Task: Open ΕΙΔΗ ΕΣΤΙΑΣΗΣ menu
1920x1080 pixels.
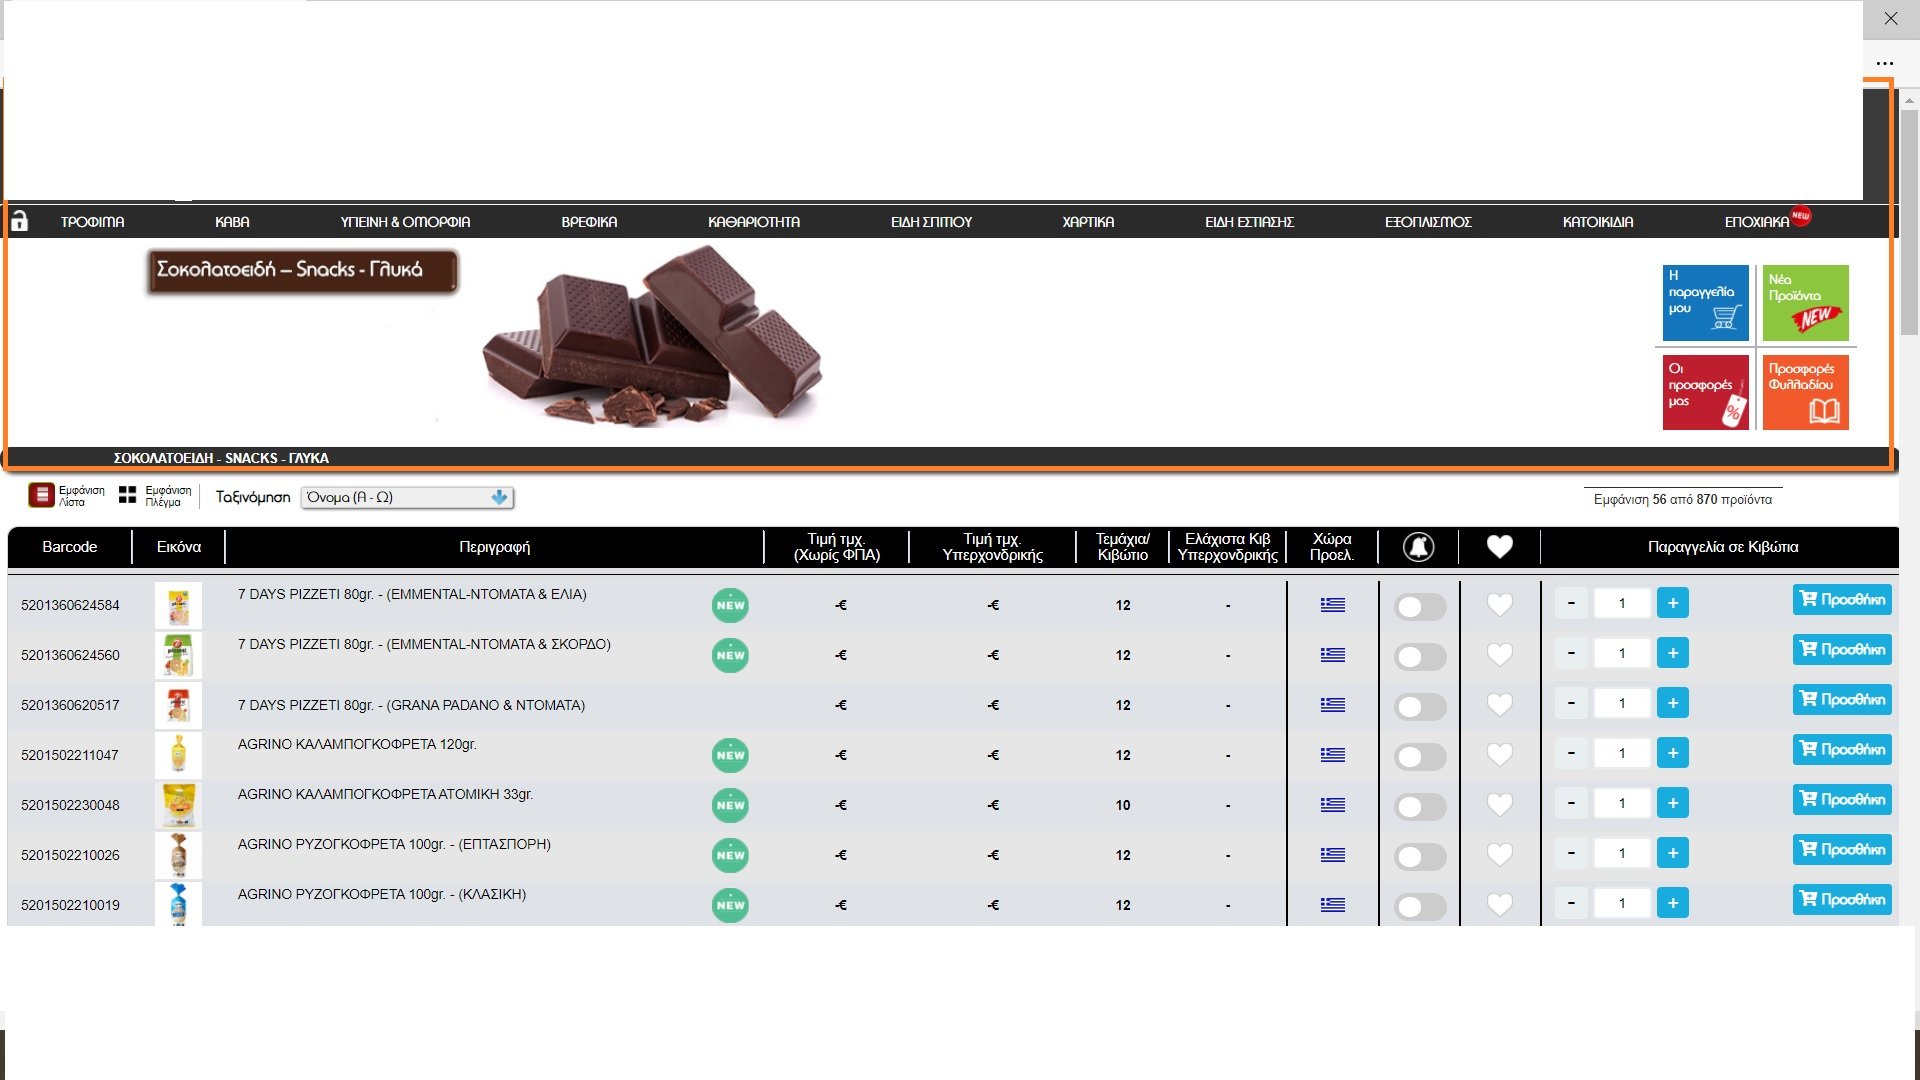Action: [1249, 222]
